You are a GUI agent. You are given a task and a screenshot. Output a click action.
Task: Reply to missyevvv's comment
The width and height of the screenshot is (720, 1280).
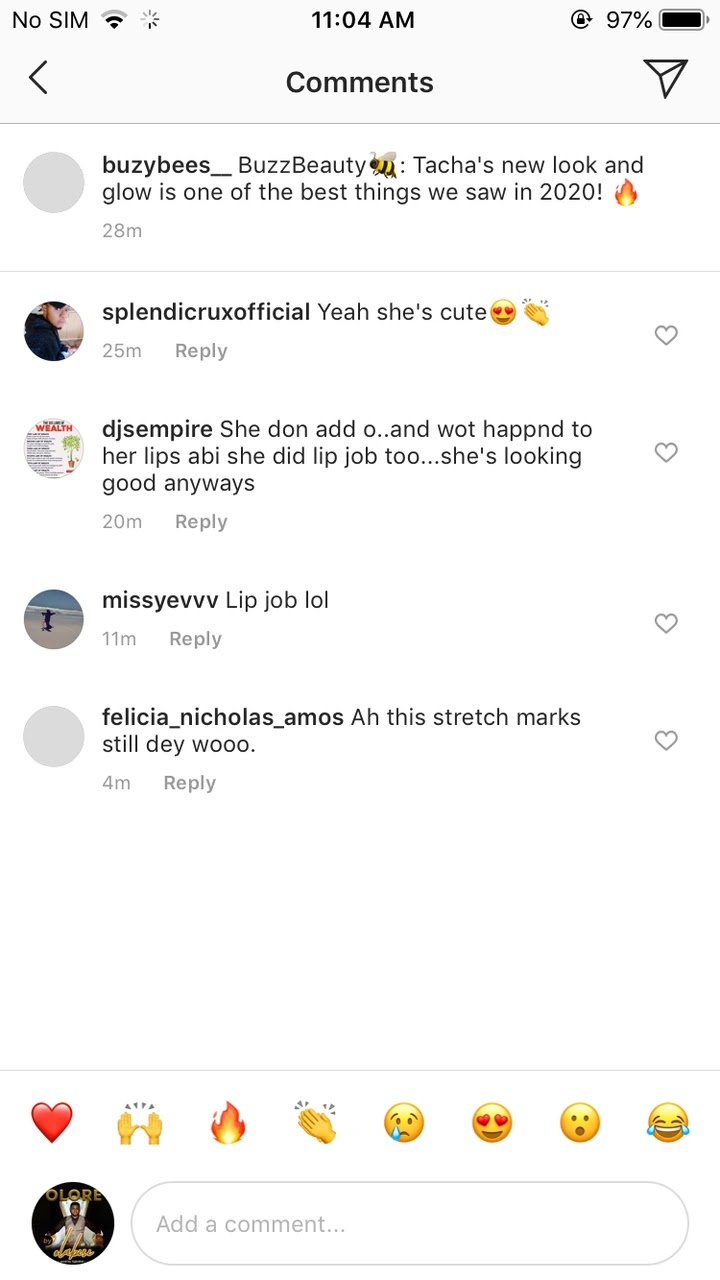coord(195,639)
